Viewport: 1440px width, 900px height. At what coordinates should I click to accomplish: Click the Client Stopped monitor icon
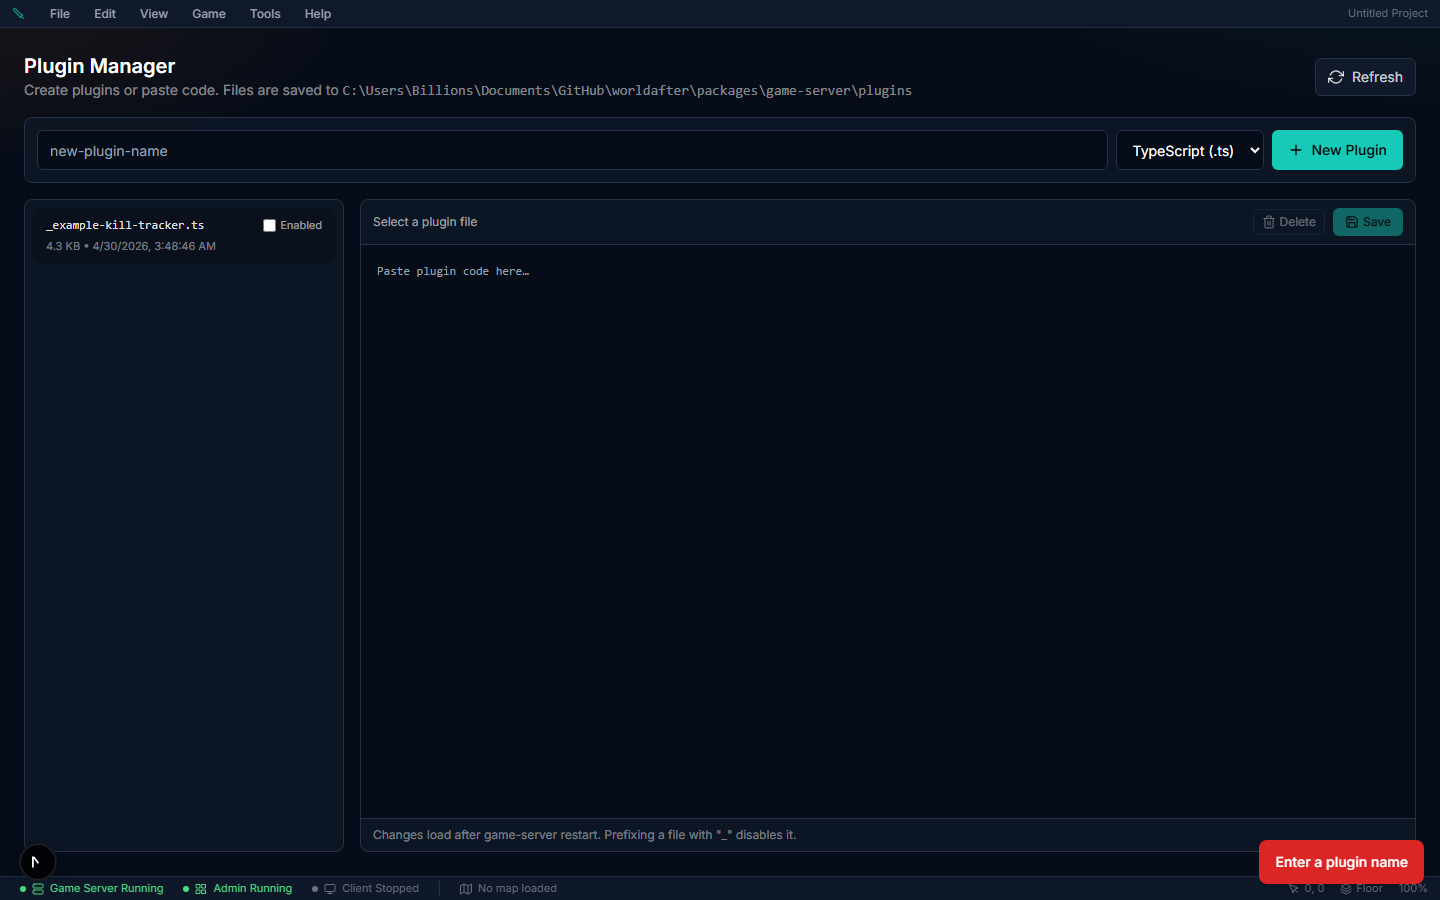(x=330, y=889)
